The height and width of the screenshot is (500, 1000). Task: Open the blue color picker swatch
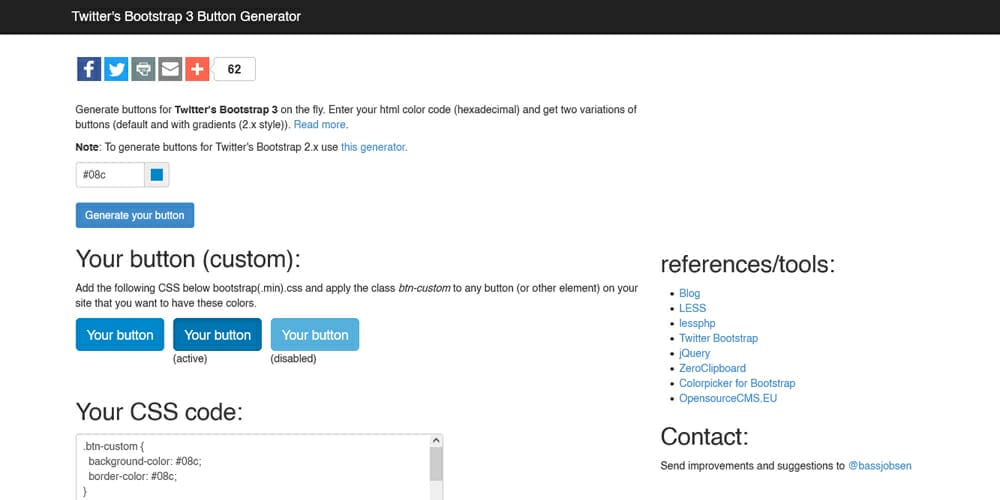coord(157,175)
